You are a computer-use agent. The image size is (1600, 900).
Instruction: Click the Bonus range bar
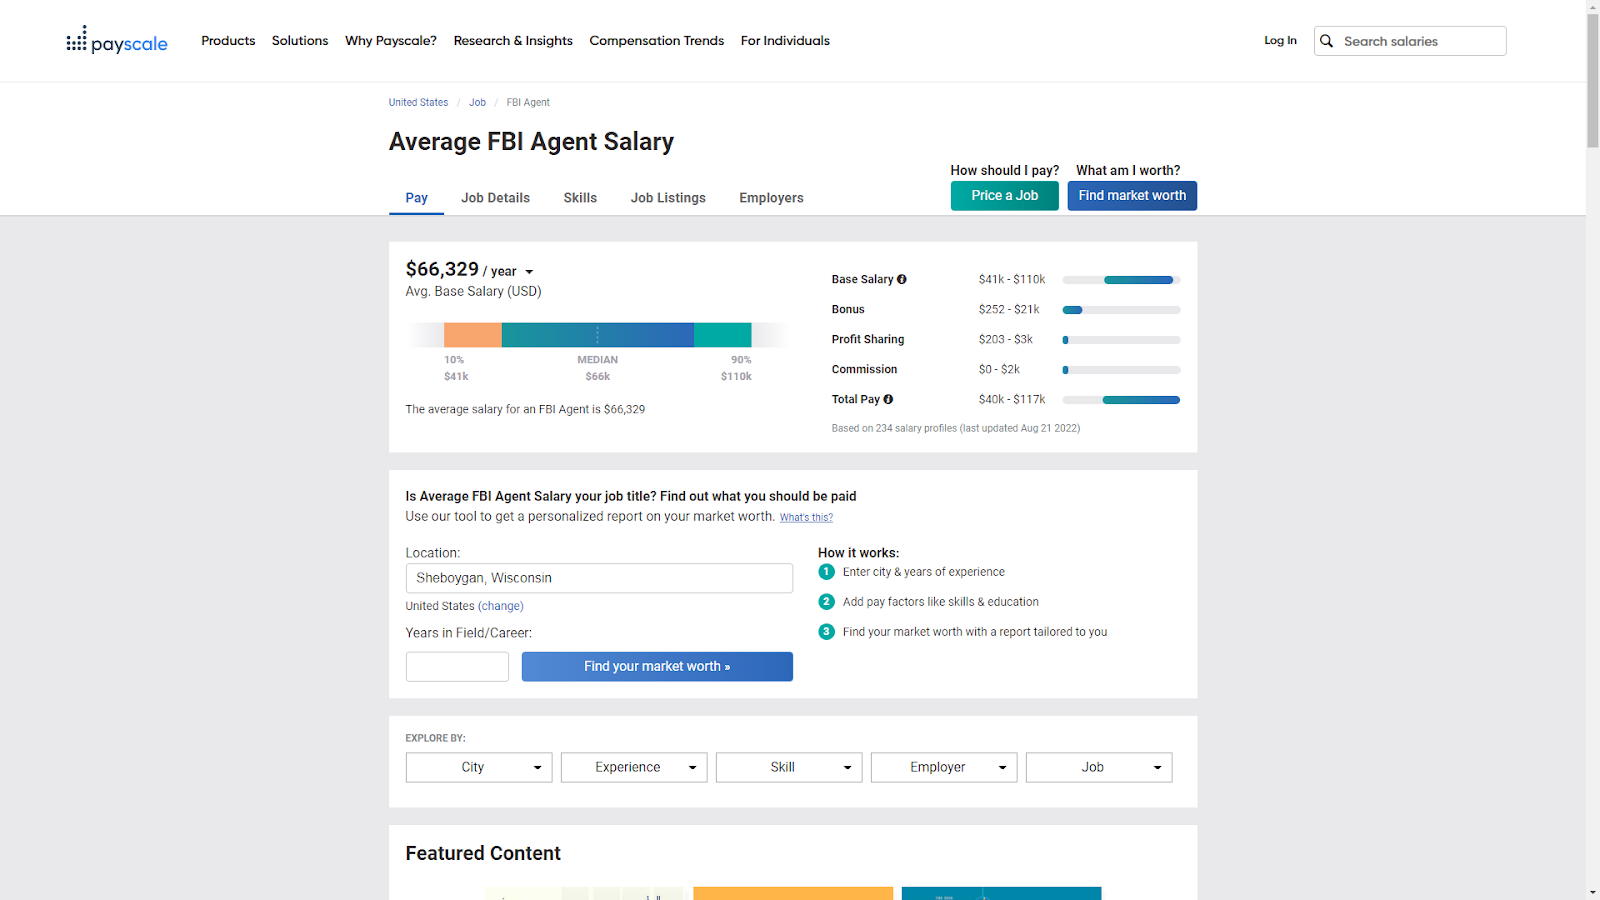click(x=1121, y=310)
